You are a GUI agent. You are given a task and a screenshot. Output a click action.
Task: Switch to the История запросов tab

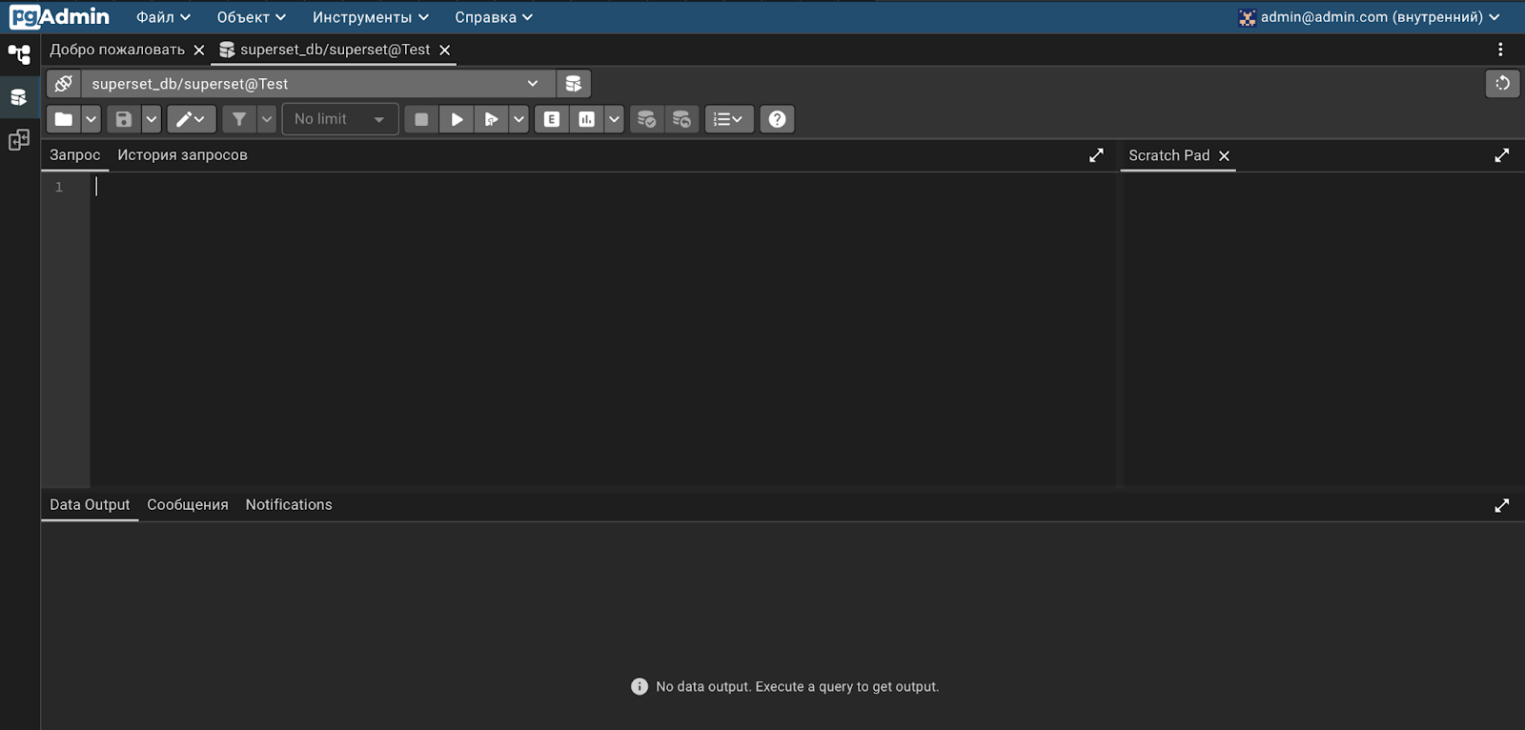click(182, 155)
